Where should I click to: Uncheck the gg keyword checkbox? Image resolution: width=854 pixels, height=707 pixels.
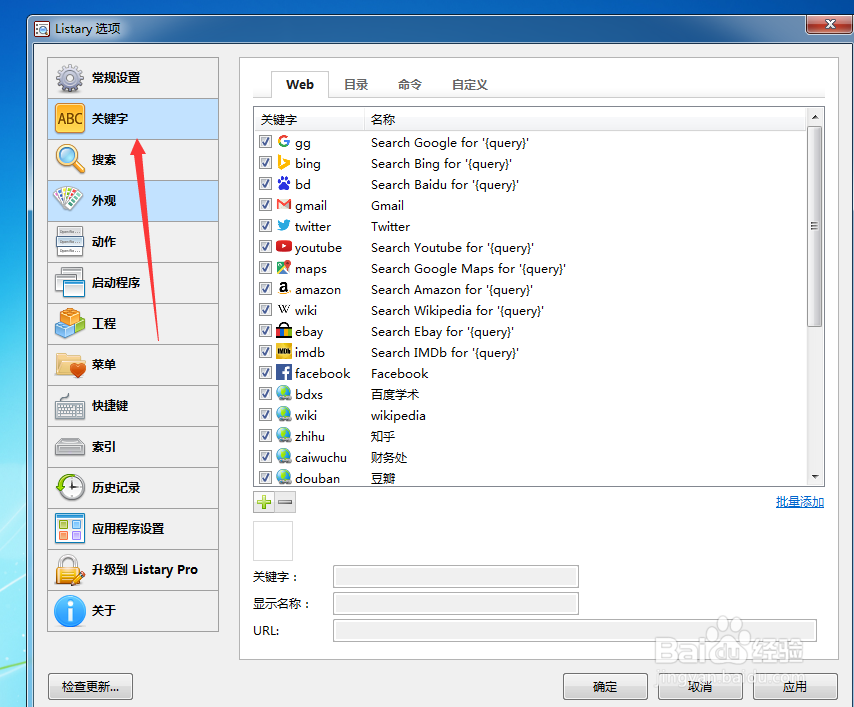265,142
